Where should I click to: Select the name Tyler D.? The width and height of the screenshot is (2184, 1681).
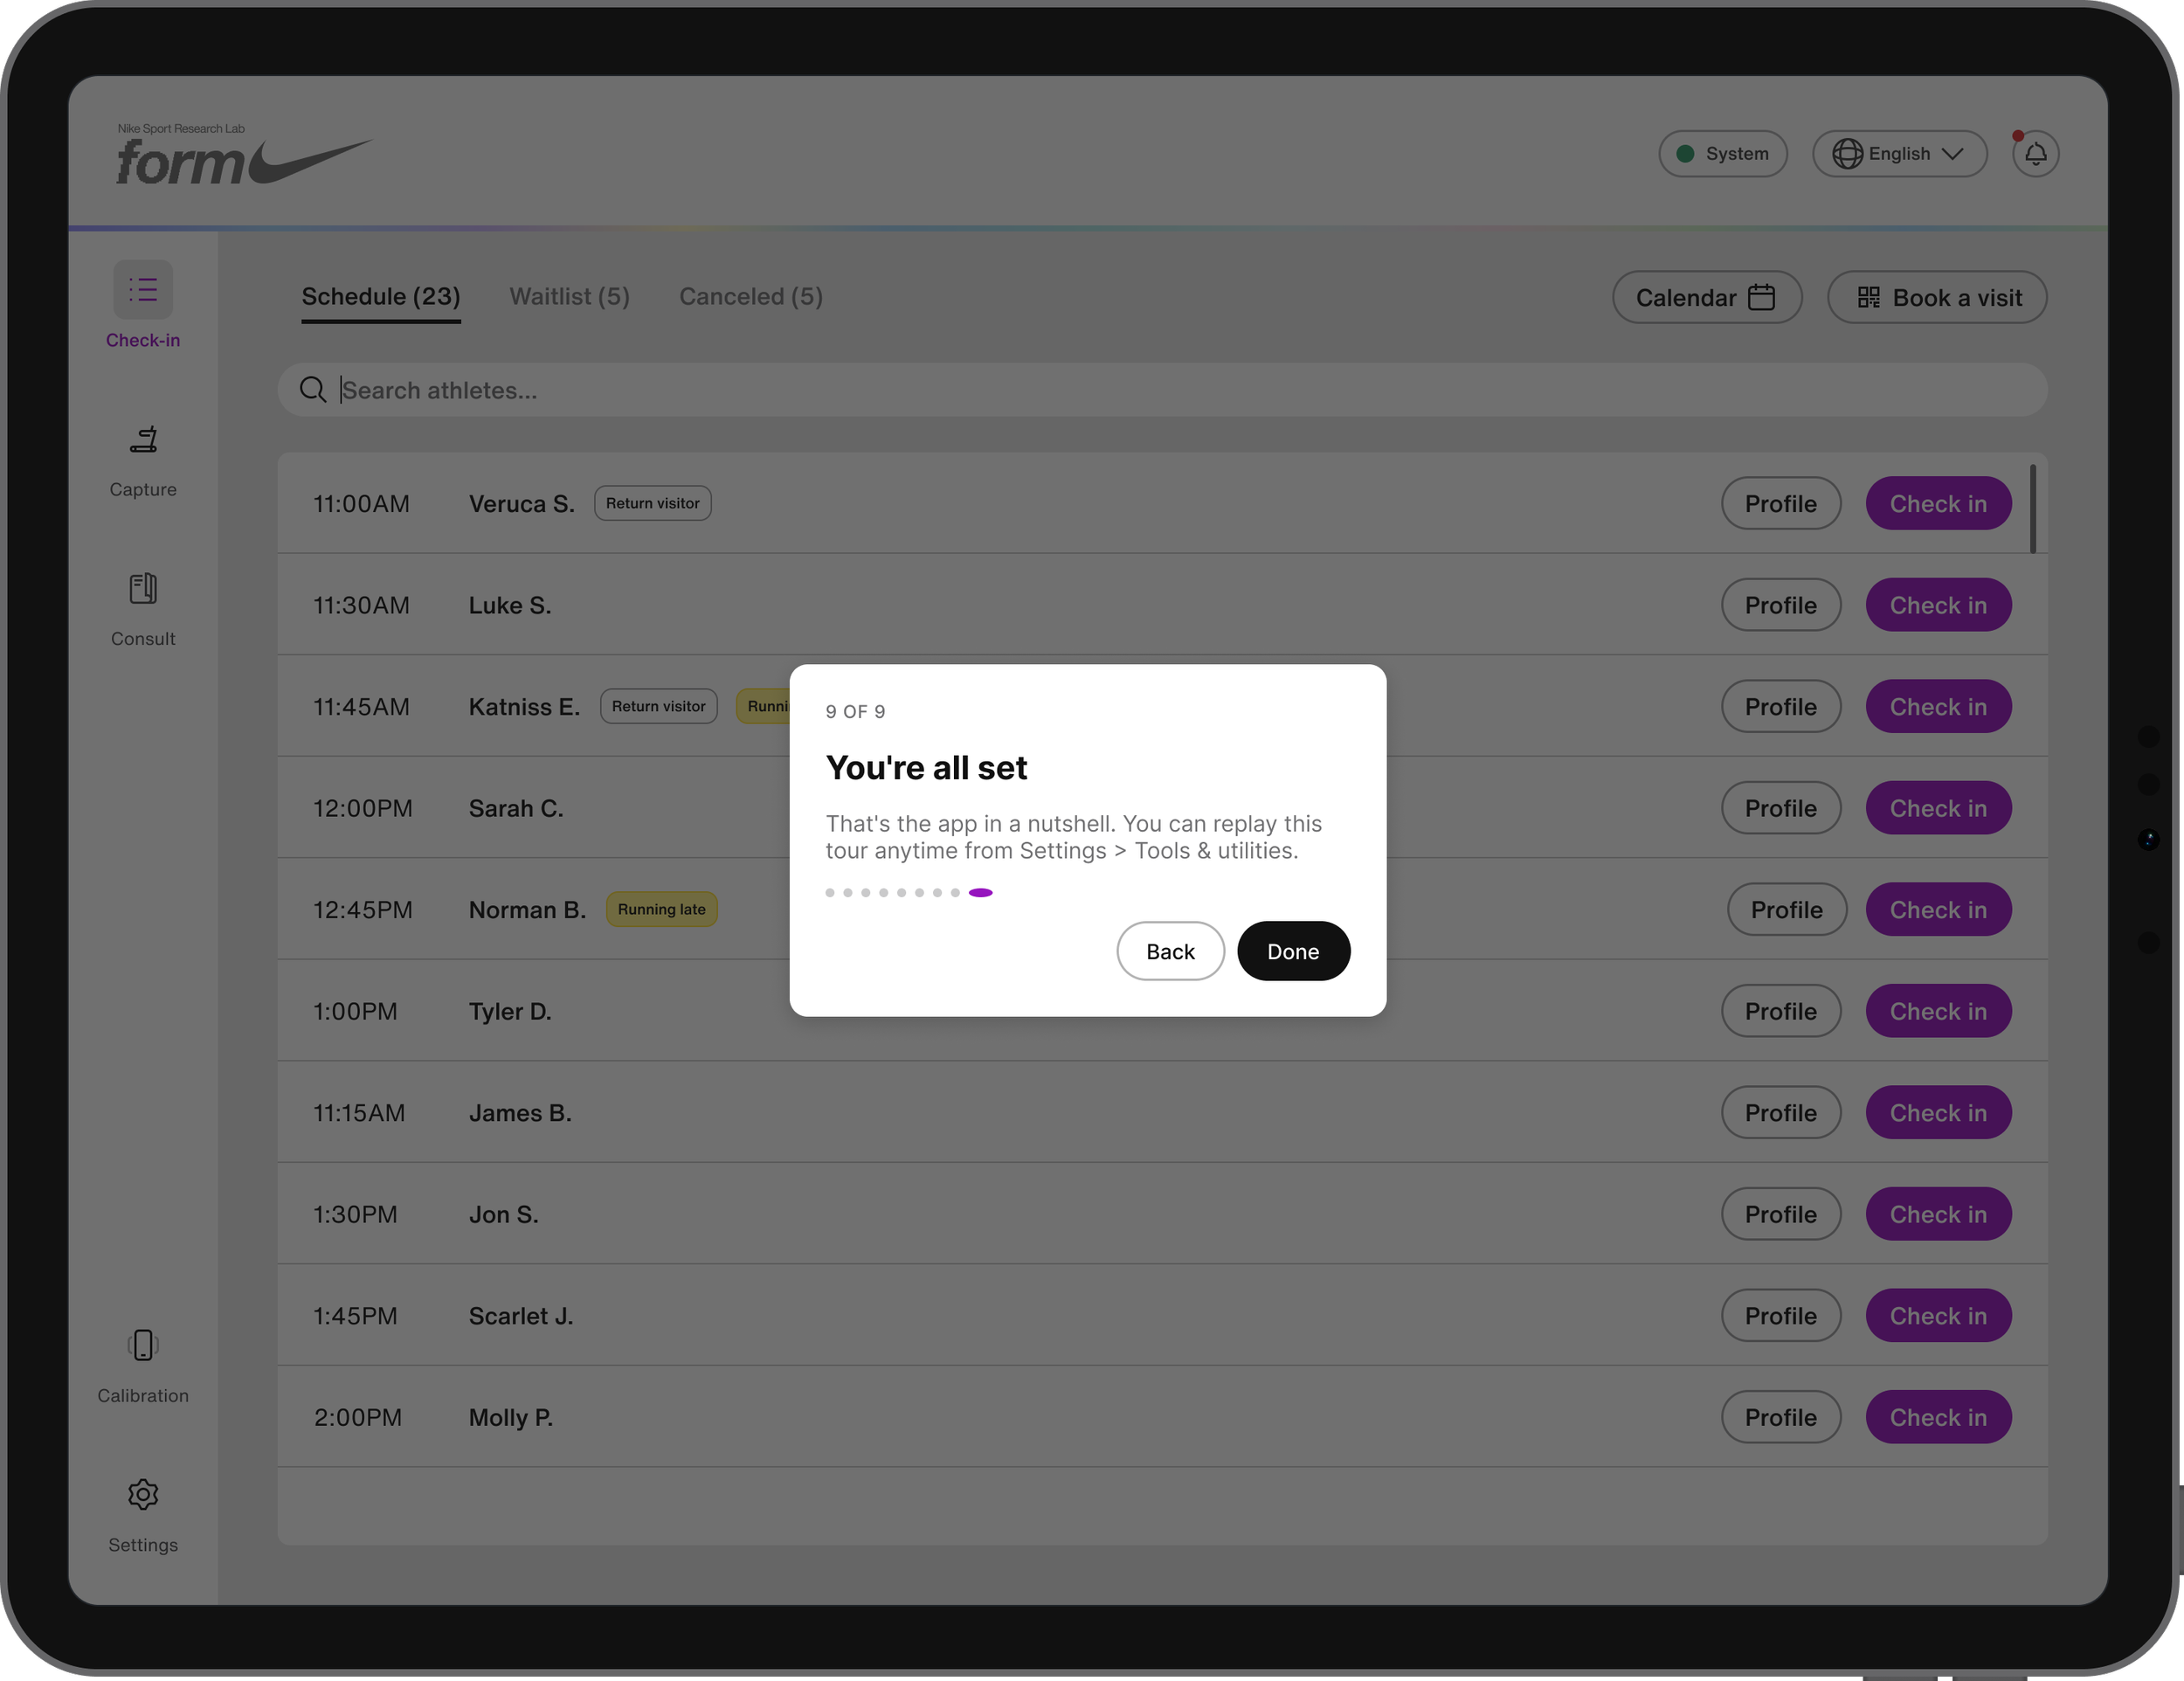point(510,1011)
